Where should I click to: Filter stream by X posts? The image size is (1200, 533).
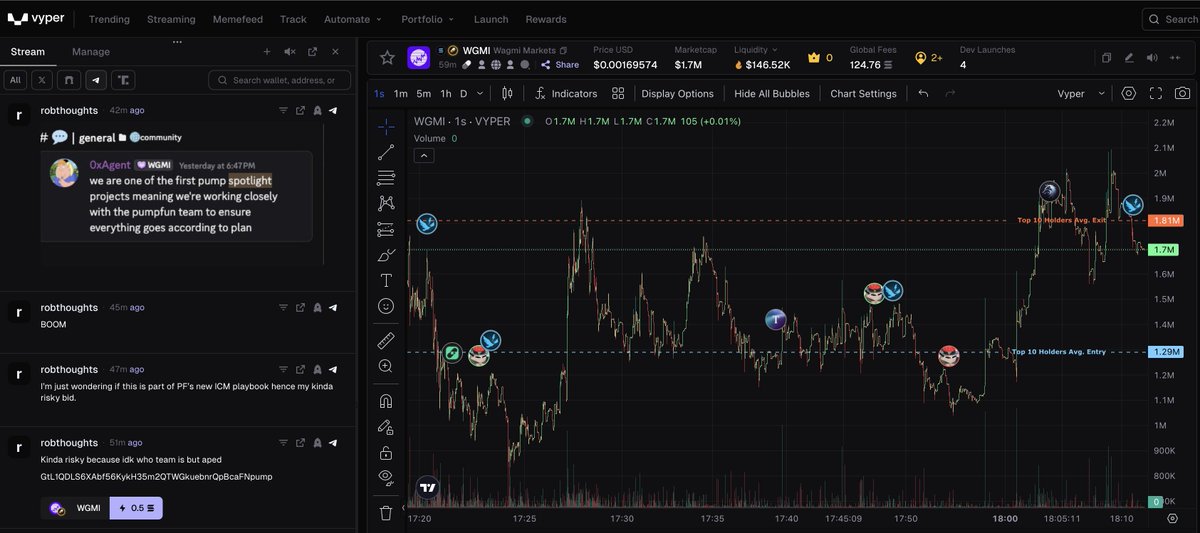[42, 80]
